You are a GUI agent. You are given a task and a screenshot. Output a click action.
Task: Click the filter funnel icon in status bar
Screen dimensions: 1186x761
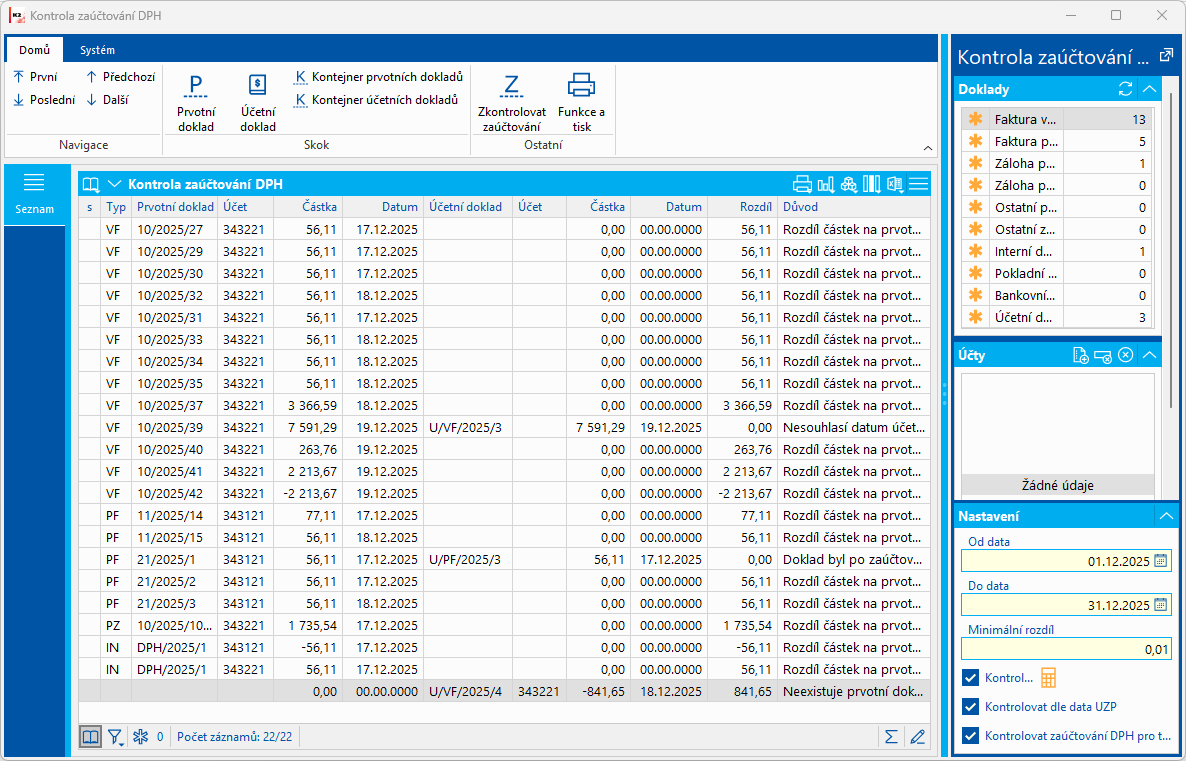click(116, 737)
